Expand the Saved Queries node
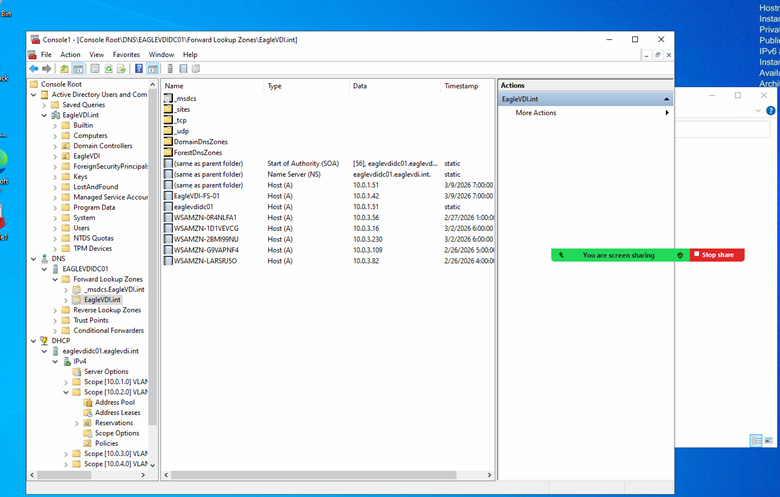Viewport: 780px width, 497px height. [44, 105]
